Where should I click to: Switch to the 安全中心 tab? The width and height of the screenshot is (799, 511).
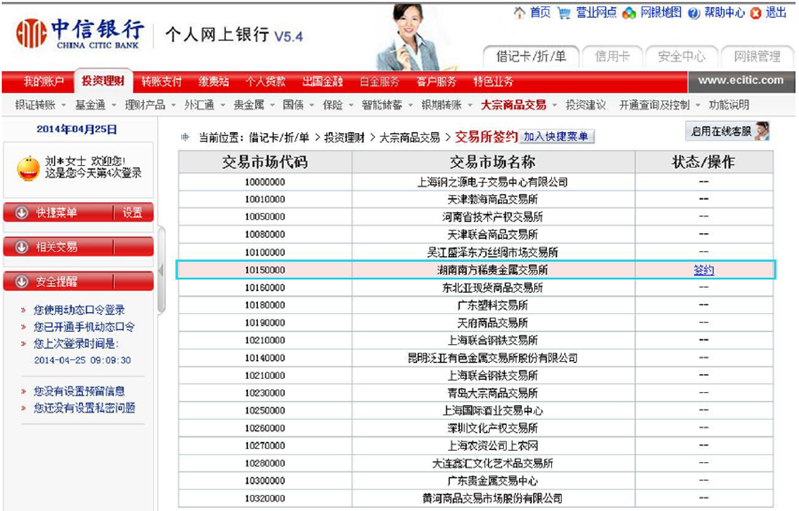click(x=682, y=57)
